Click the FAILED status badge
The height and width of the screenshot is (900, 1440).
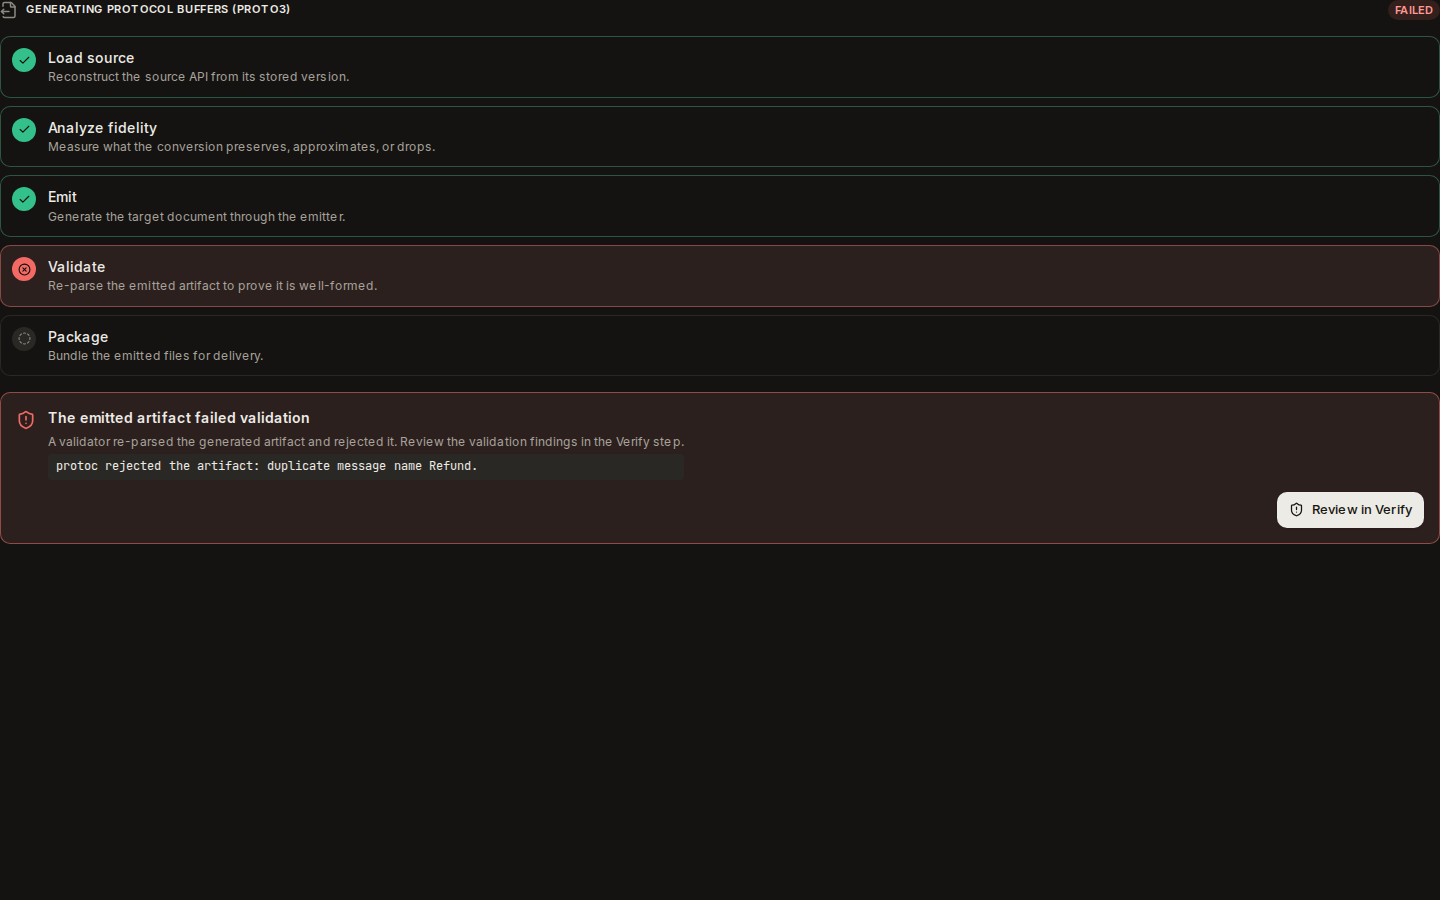1413,10
